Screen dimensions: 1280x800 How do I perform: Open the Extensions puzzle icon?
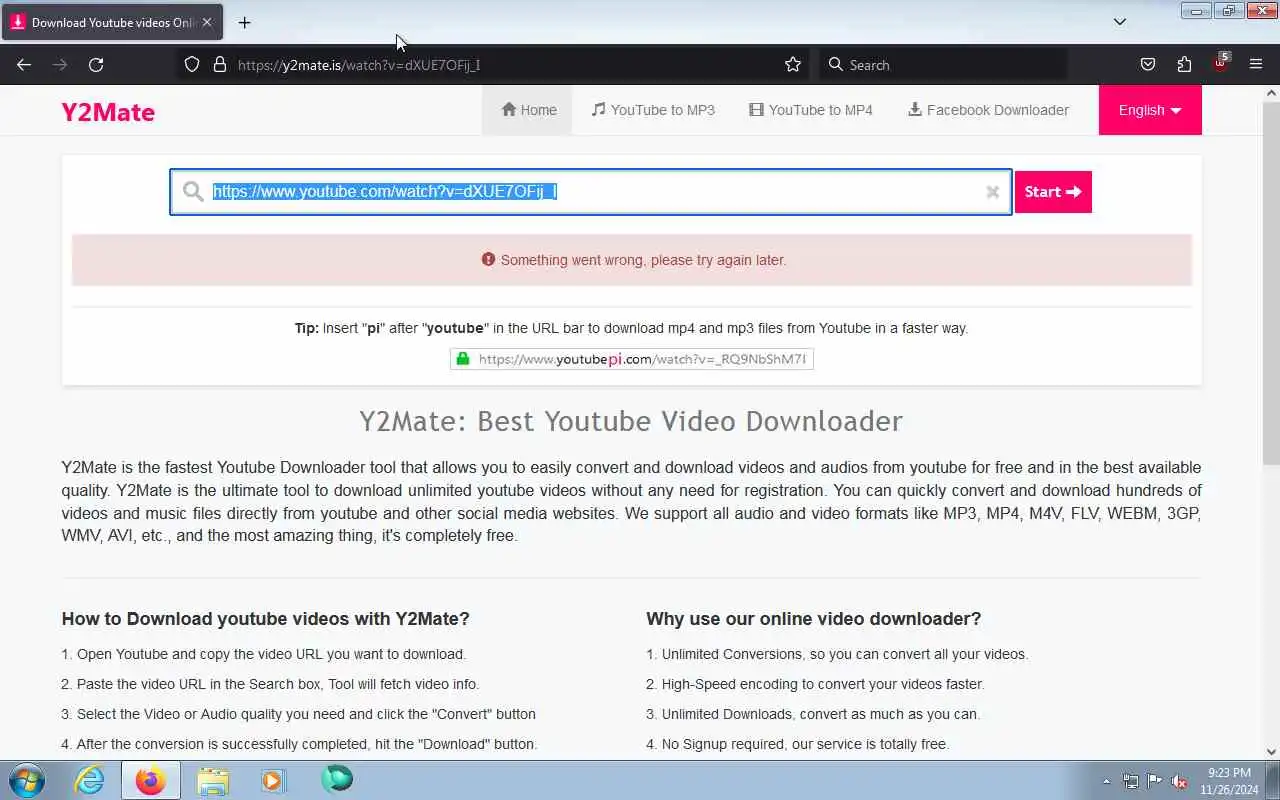click(x=1184, y=65)
